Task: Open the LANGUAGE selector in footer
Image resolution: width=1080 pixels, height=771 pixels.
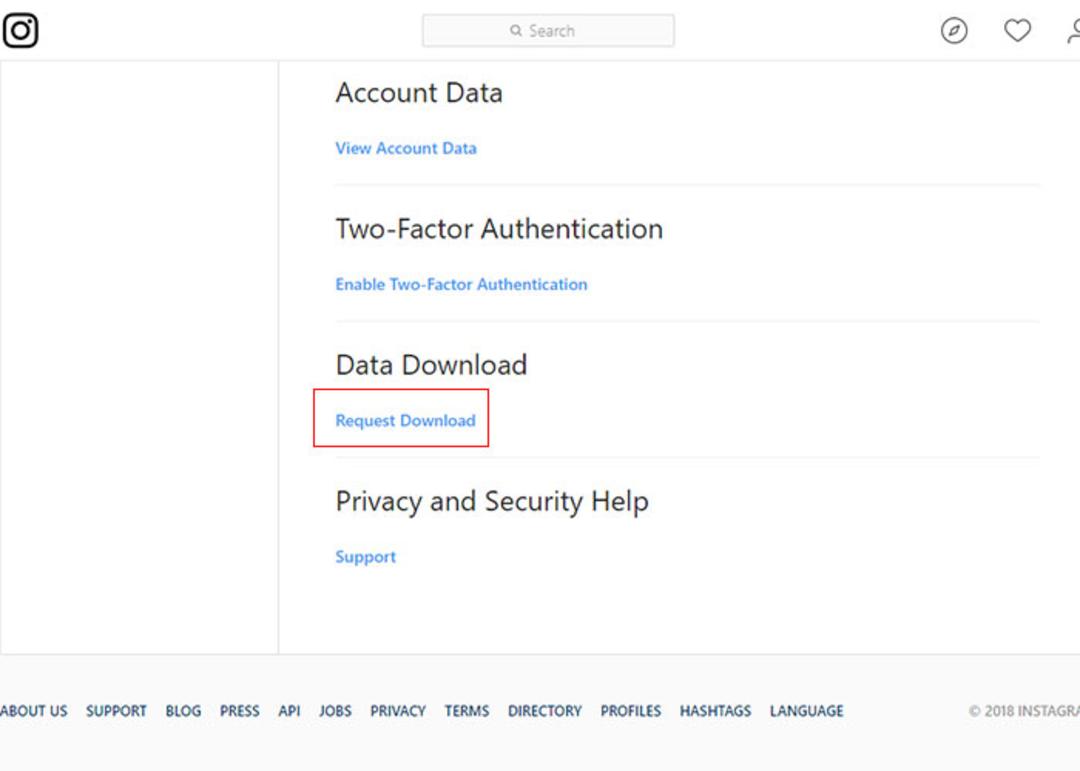Action: (807, 711)
